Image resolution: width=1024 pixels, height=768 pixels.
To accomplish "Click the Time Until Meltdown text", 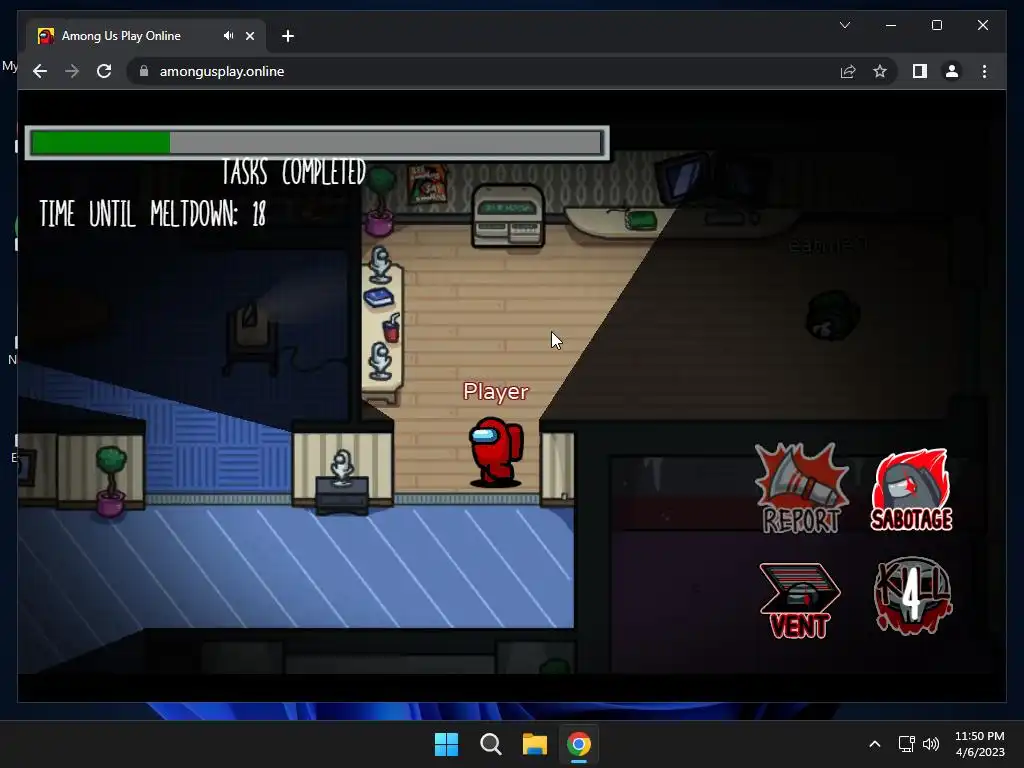I will tap(153, 214).
